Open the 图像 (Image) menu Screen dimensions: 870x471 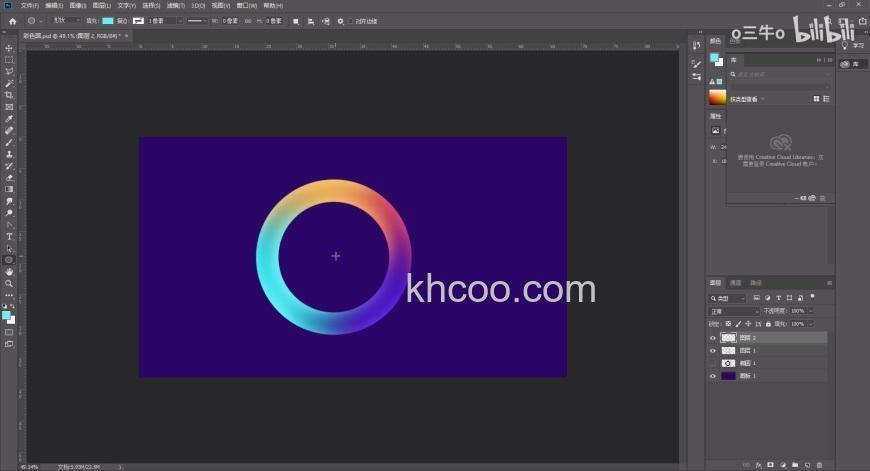(78, 6)
